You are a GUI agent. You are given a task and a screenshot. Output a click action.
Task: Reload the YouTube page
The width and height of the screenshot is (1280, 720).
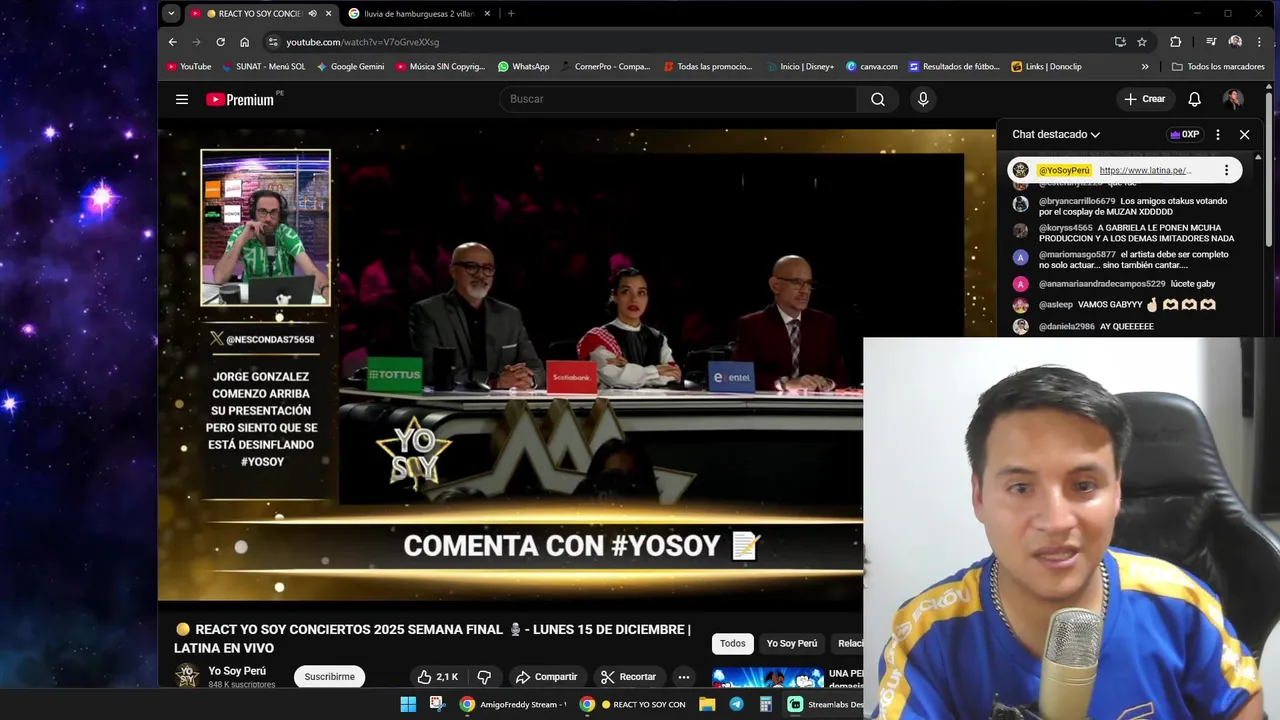pos(220,42)
